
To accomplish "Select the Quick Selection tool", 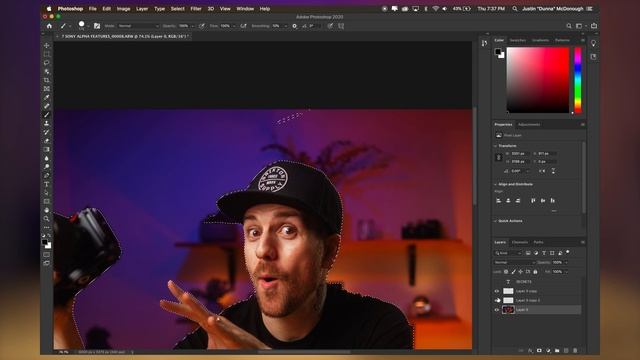I will (x=47, y=71).
